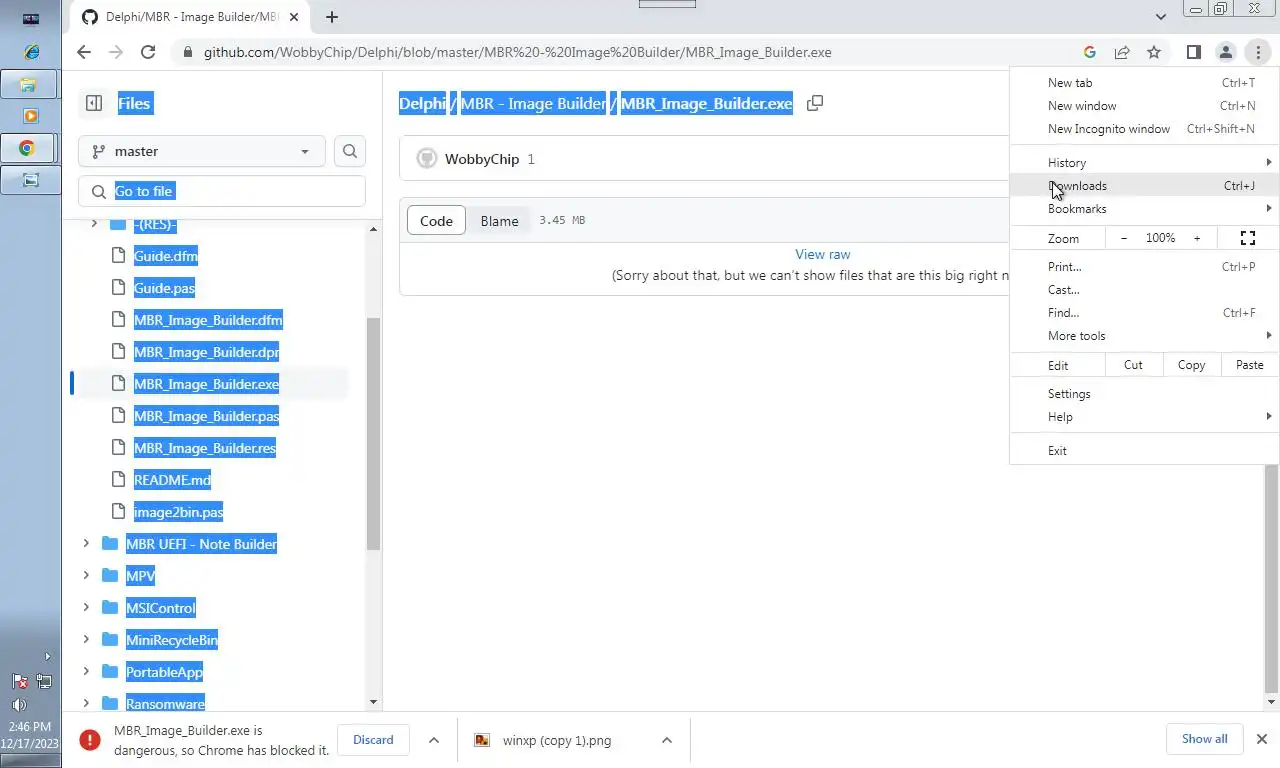Click the search magnifier next to master branch
1280x768 pixels.
coord(350,151)
